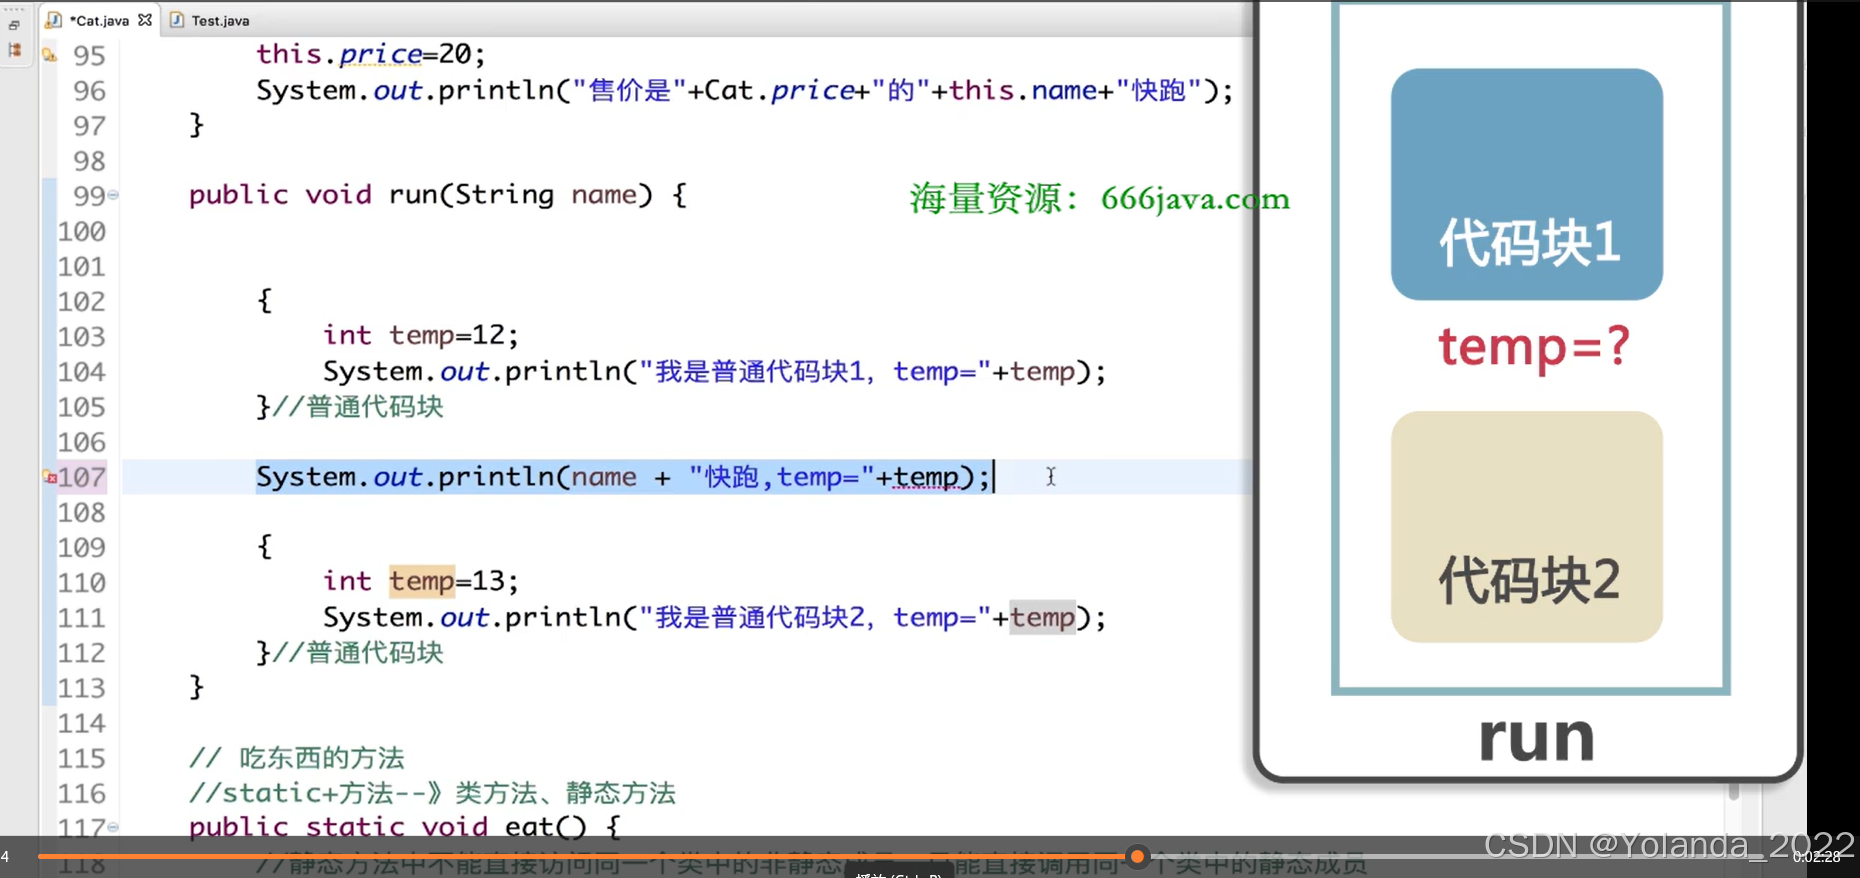
Task: Click line number 96 in gutter
Action: point(89,91)
